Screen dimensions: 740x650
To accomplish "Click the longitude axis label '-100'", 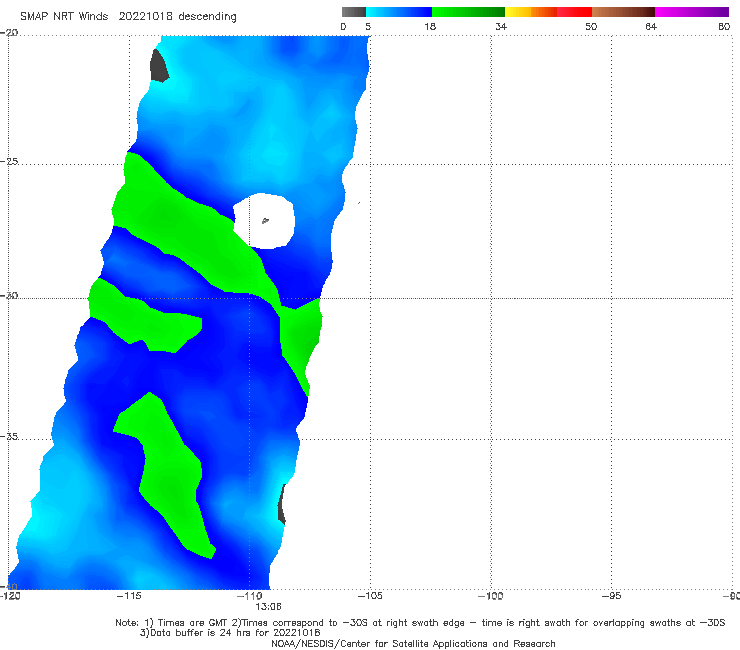I will click(491, 596).
